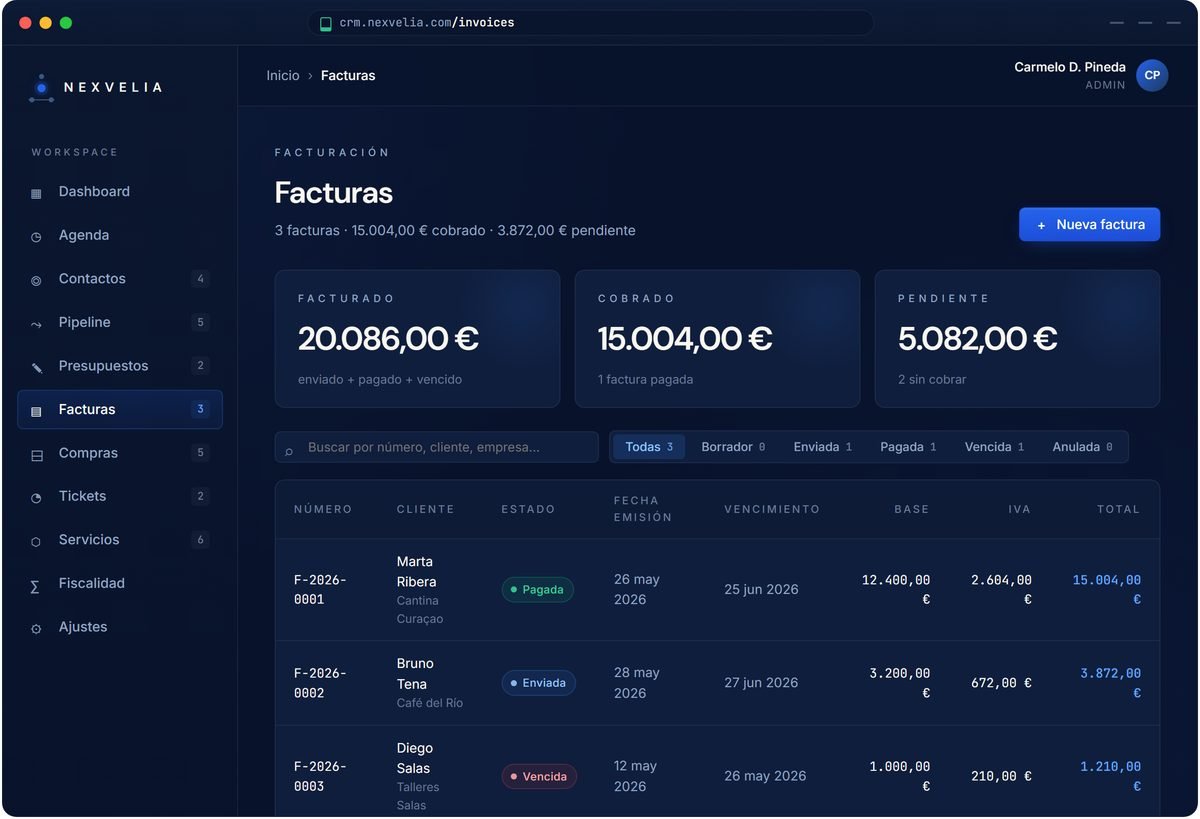The height and width of the screenshot is (819, 1200).
Task: Click the Tickets sidebar icon
Action: pyautogui.click(x=36, y=497)
